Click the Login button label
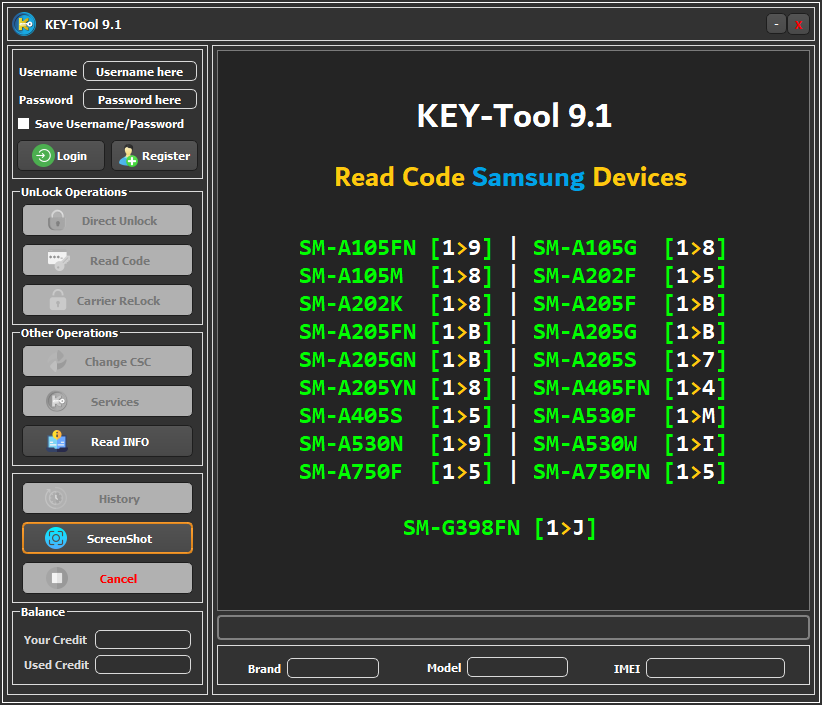The width and height of the screenshot is (822, 705). pos(72,156)
